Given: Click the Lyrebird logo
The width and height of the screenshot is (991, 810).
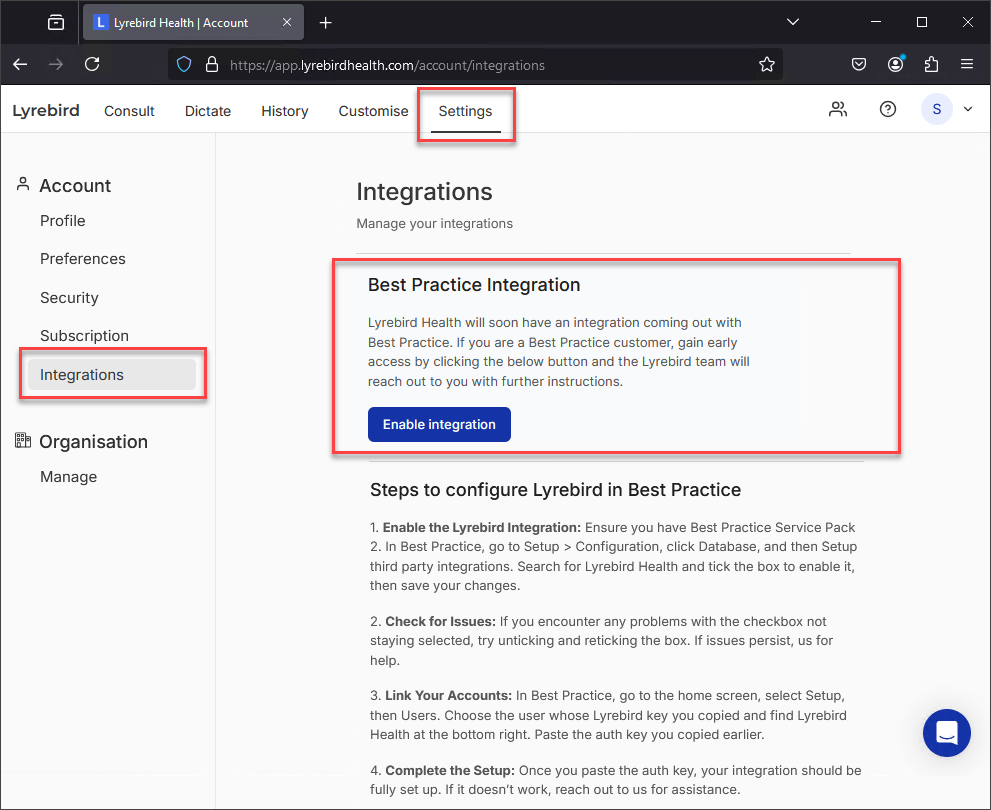Looking at the screenshot, I should [x=46, y=111].
